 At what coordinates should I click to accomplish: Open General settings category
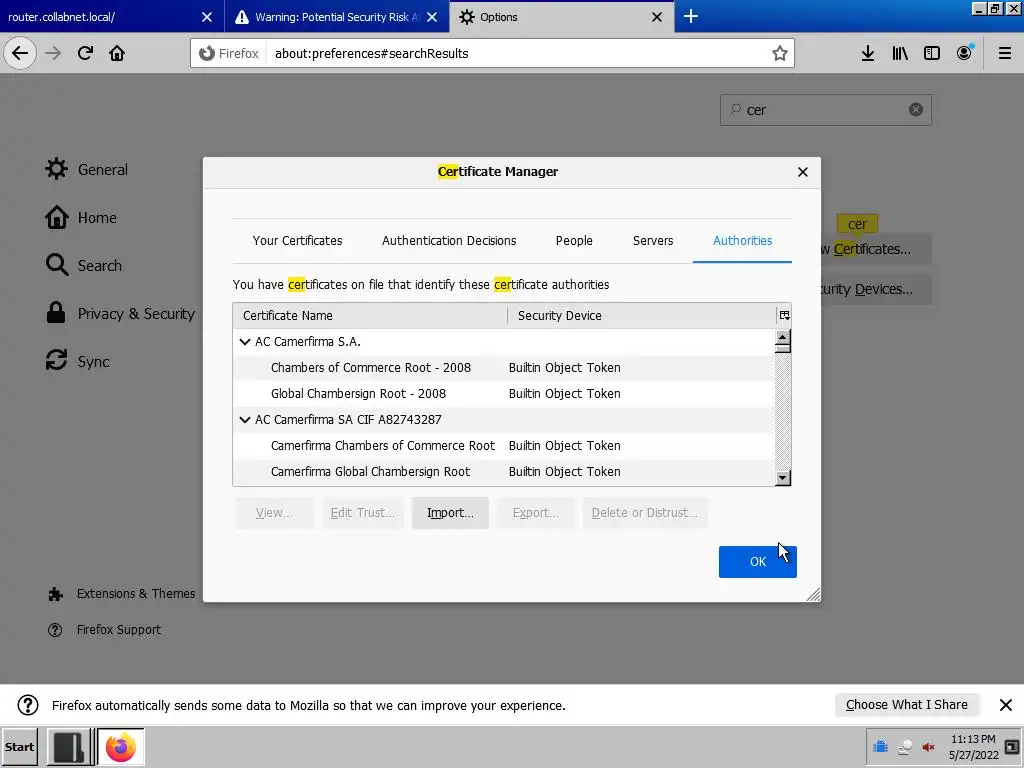(86, 169)
